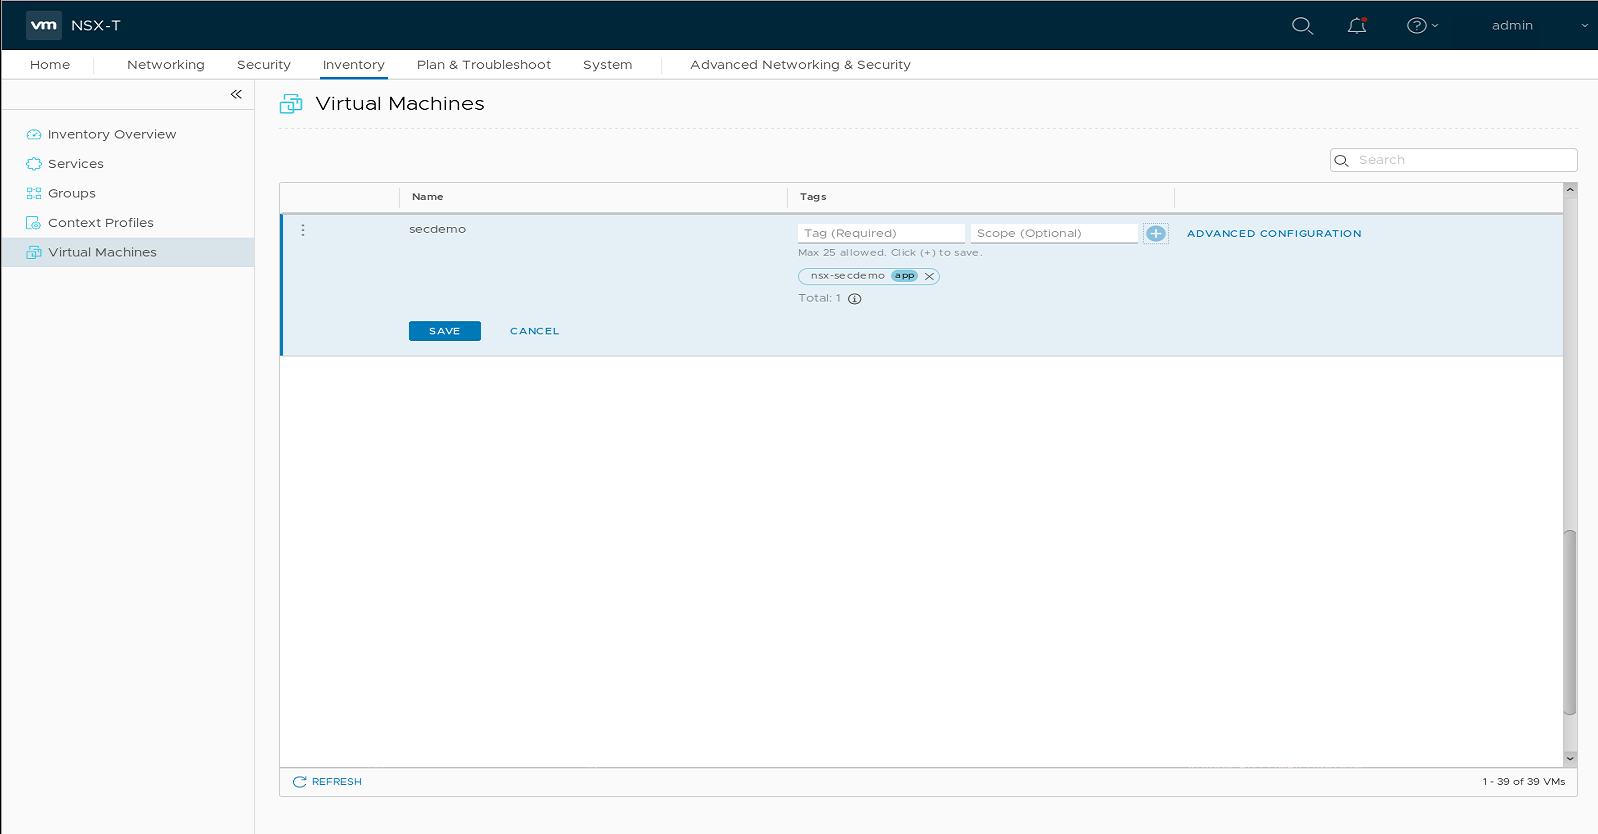Click the secdemo VM name
1598x834 pixels.
[438, 229]
